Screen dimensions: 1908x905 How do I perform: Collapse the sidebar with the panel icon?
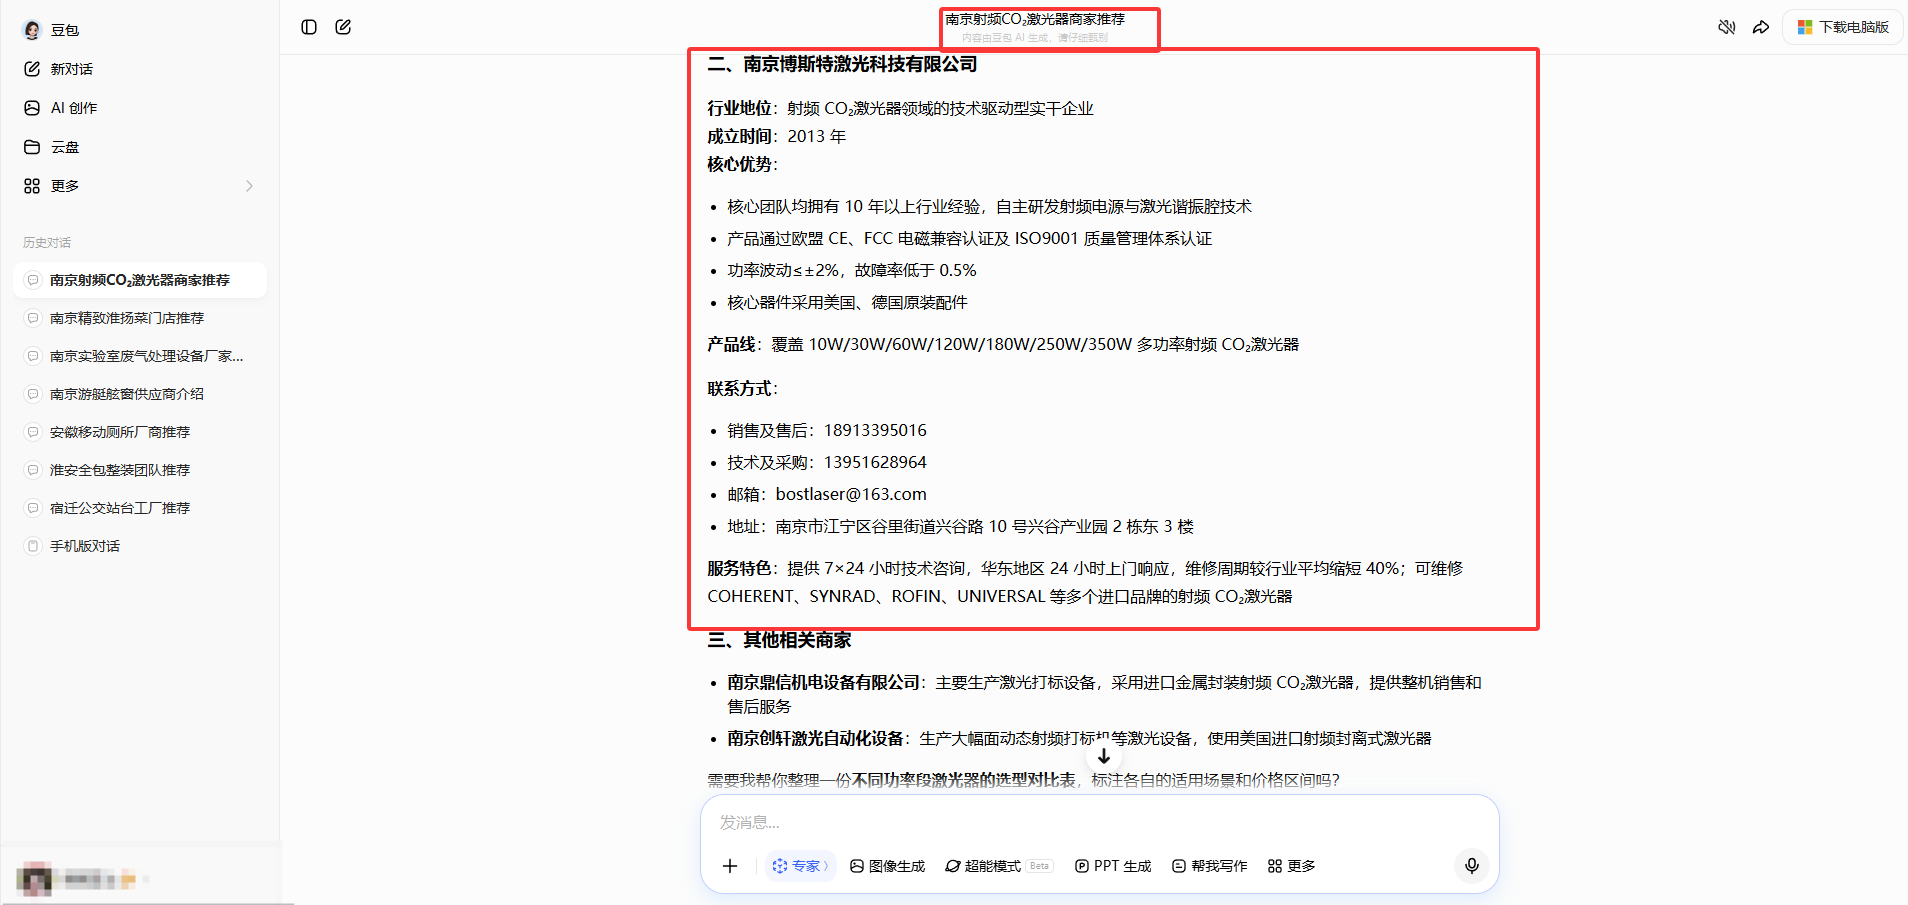point(309,27)
